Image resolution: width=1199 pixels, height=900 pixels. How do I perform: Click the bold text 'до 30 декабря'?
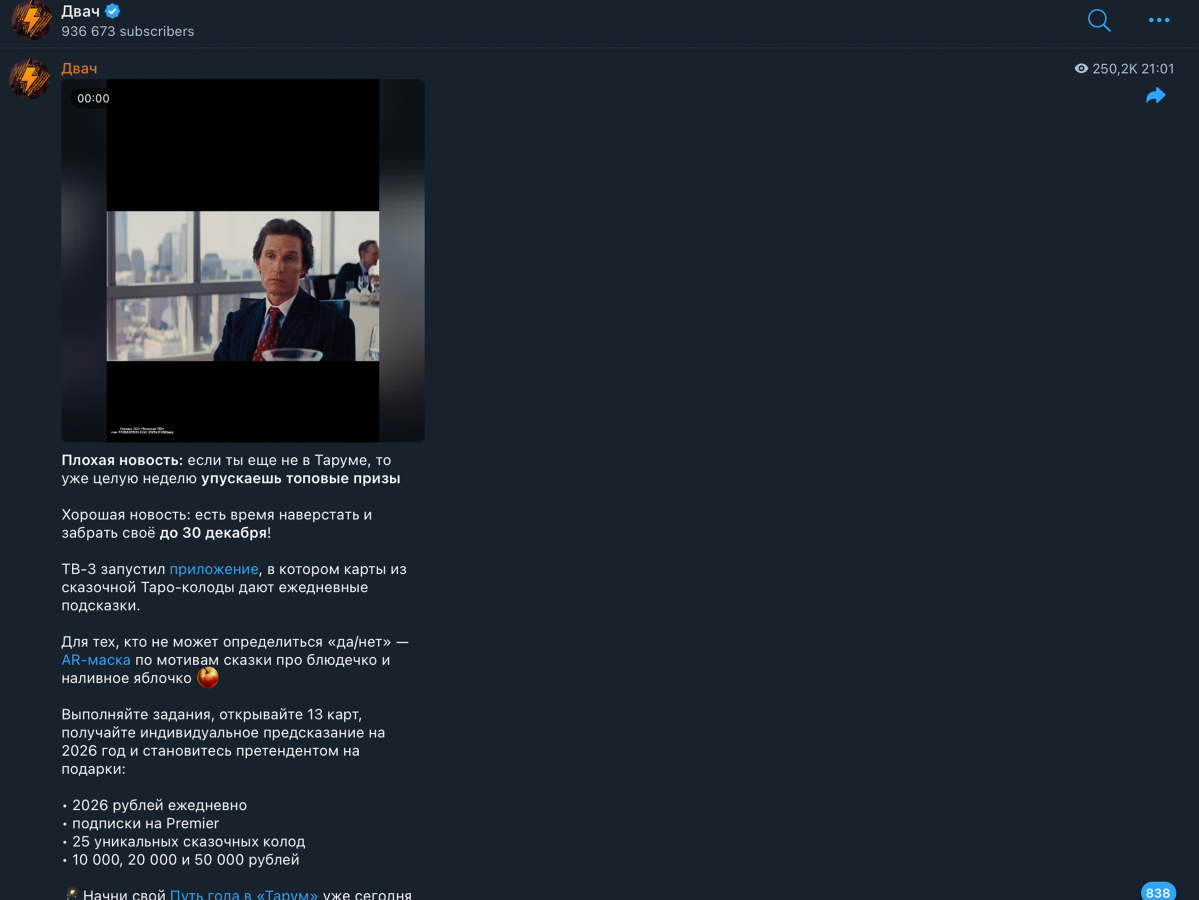(213, 533)
